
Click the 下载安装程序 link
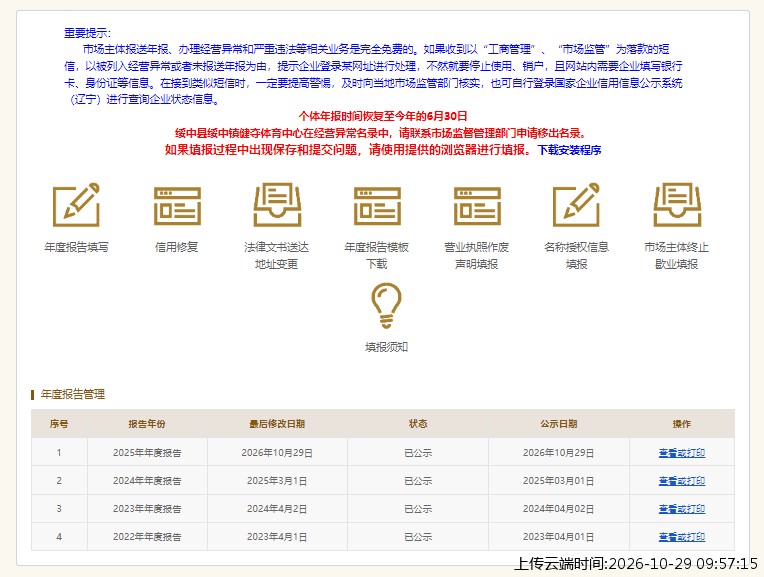[569, 150]
